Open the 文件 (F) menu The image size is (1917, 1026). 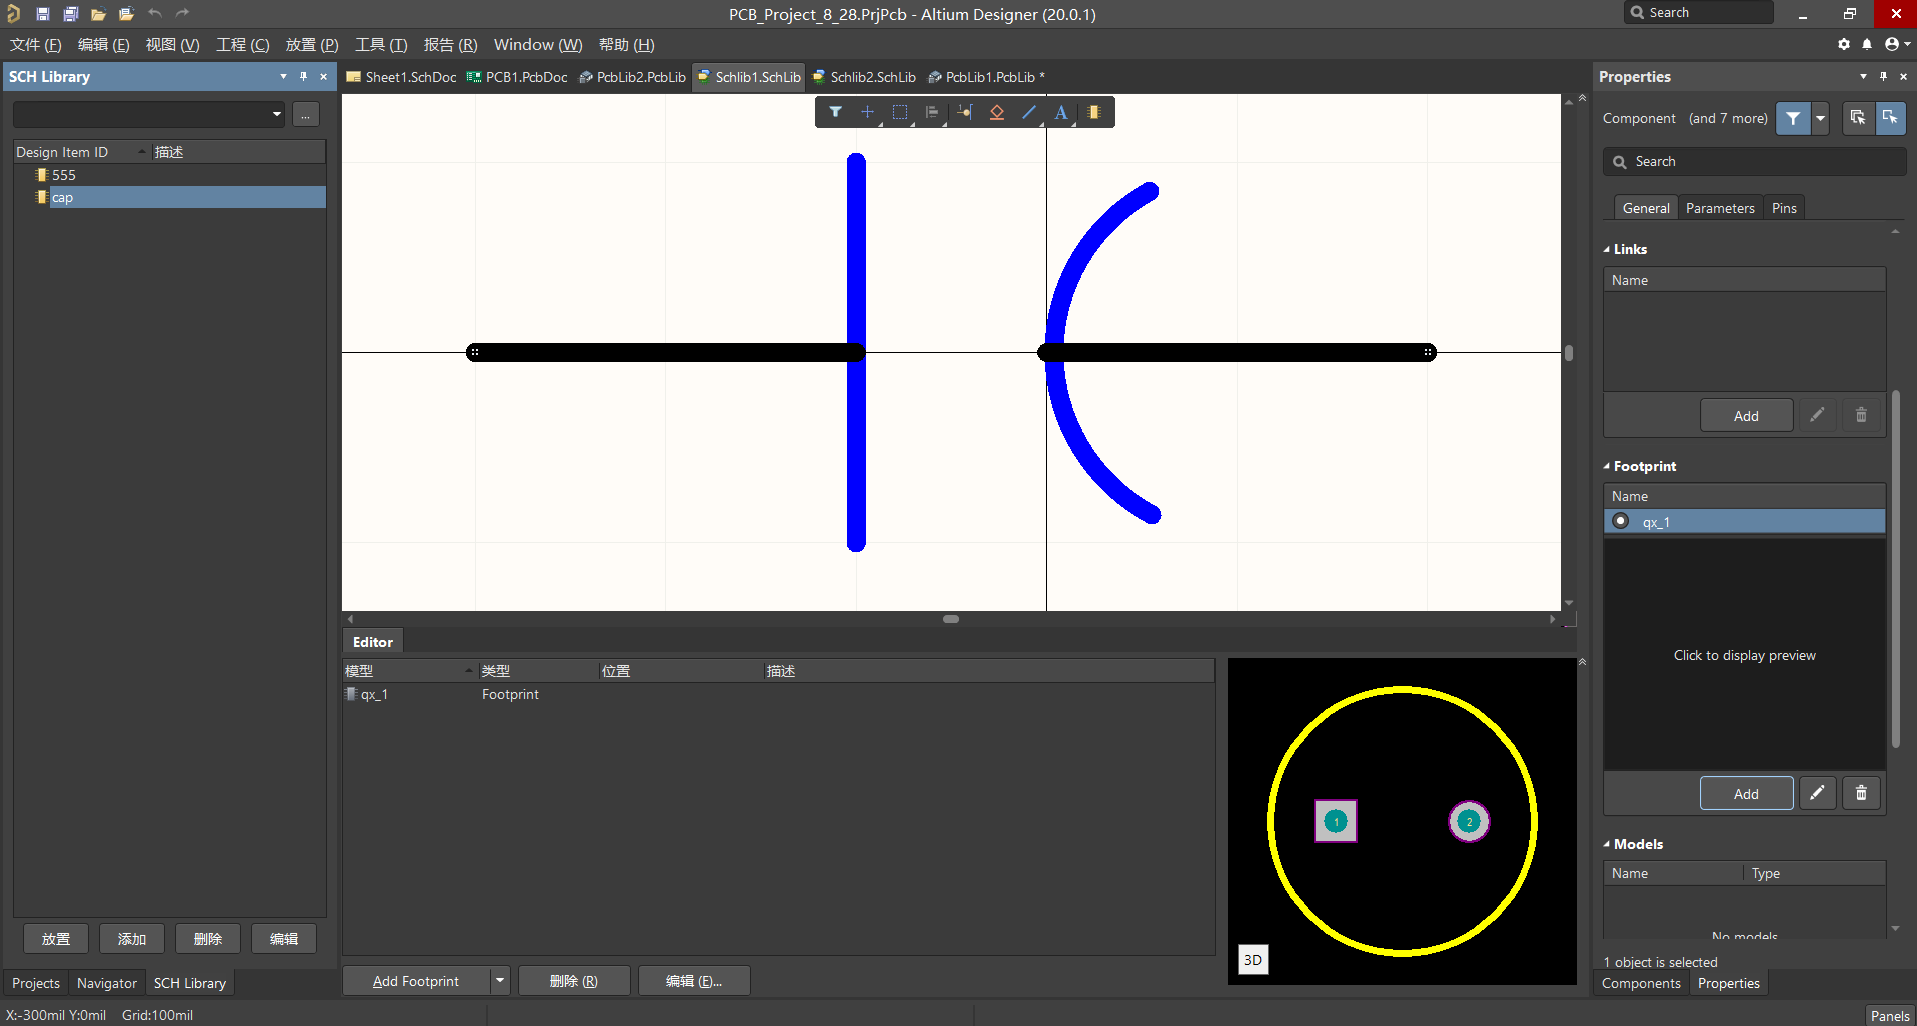tap(36, 45)
